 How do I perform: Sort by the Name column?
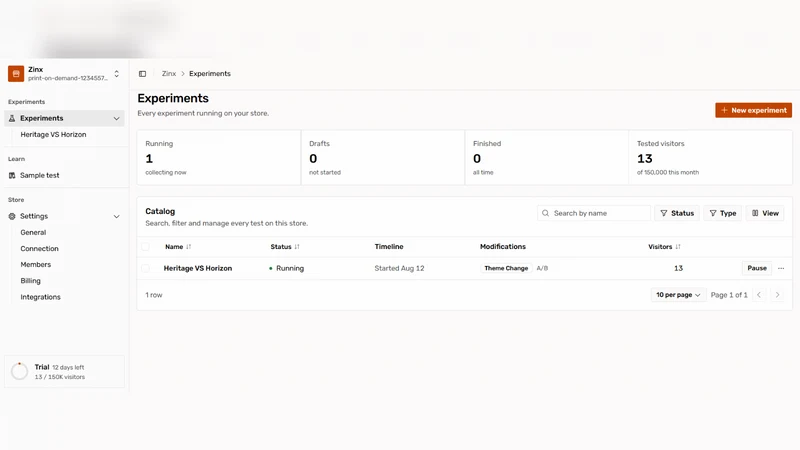[178, 247]
